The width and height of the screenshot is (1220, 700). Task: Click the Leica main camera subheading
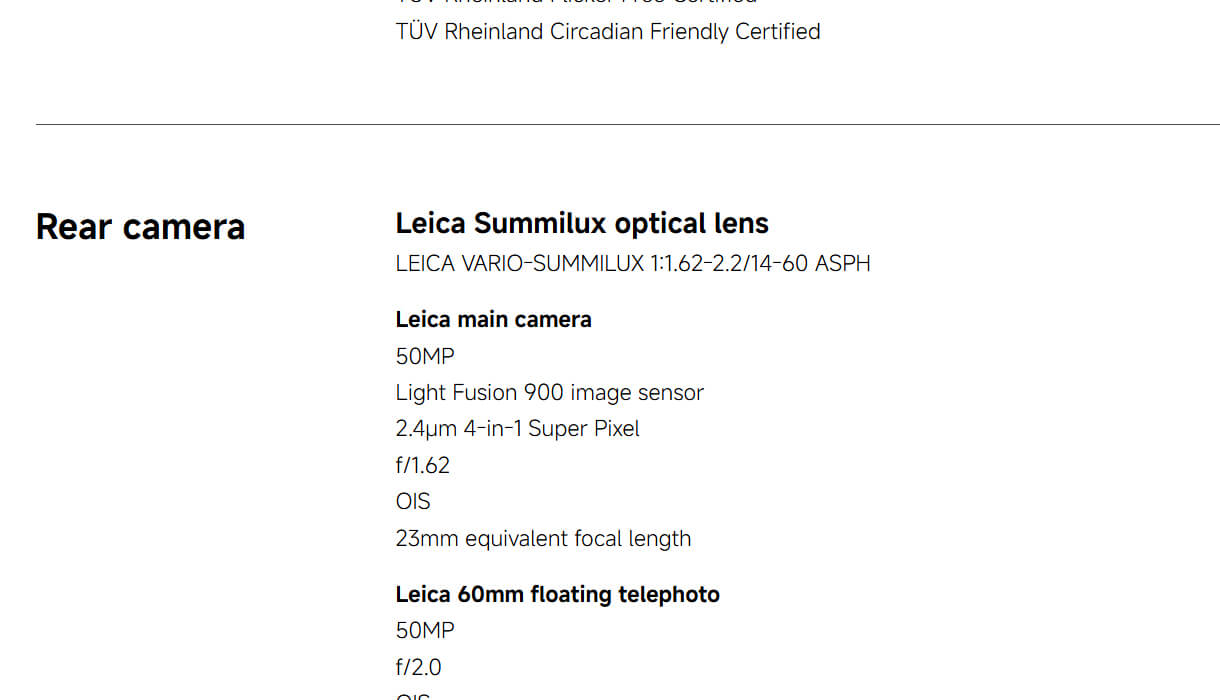pos(493,320)
